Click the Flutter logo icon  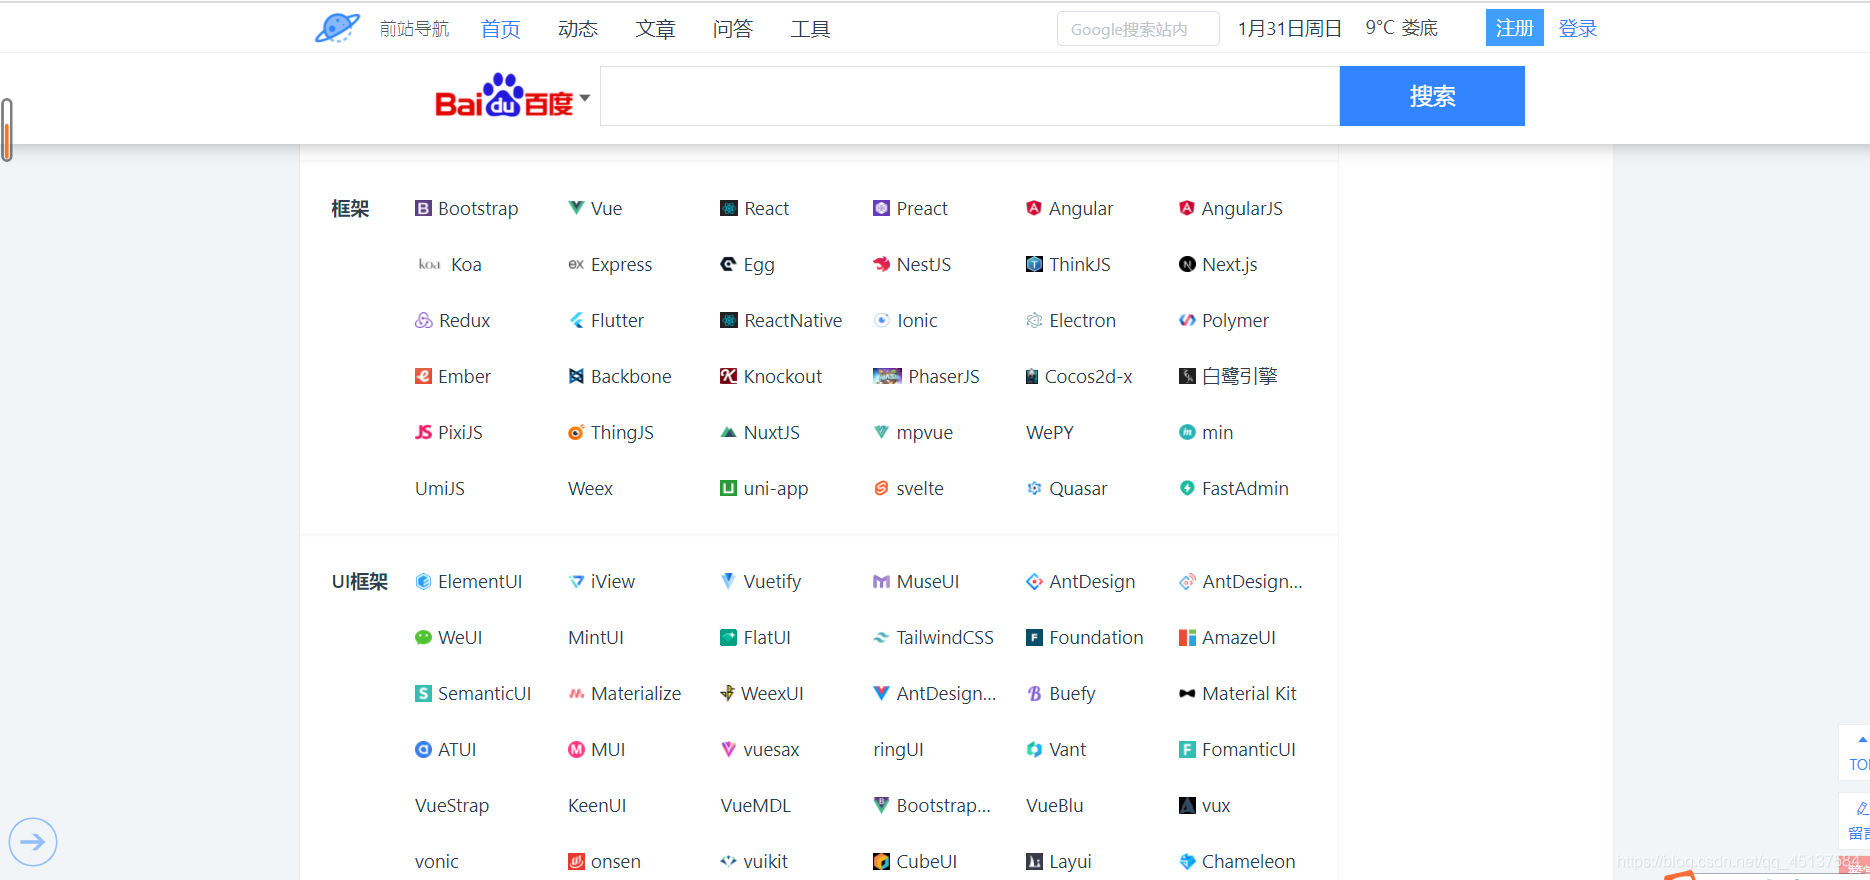(x=576, y=320)
